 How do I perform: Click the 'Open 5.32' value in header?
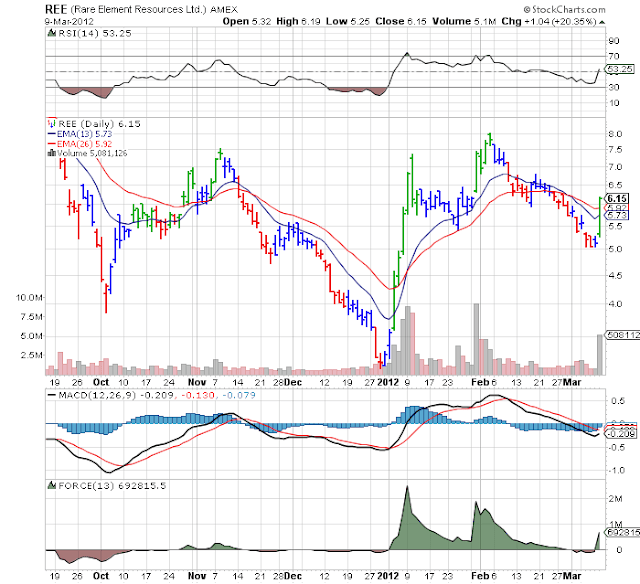point(247,21)
